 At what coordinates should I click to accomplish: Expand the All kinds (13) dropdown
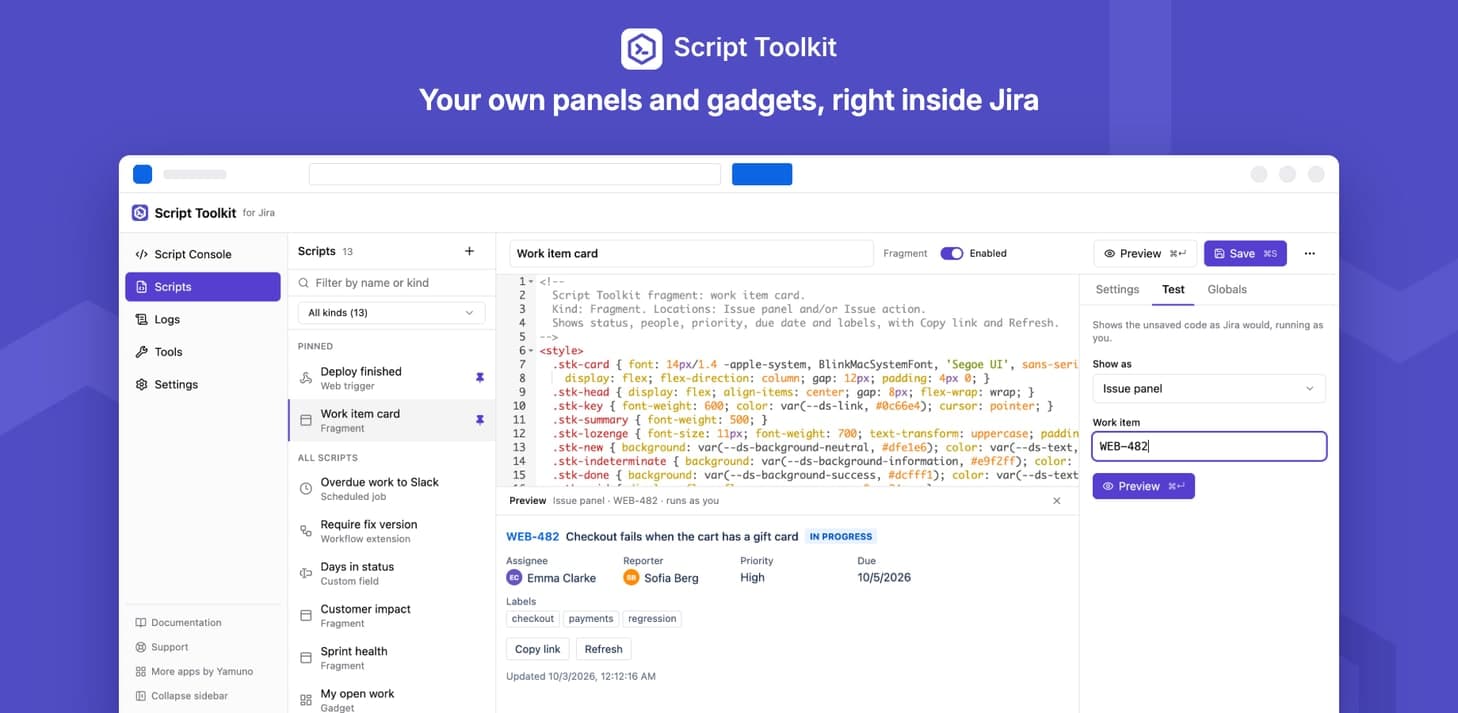[x=392, y=313]
